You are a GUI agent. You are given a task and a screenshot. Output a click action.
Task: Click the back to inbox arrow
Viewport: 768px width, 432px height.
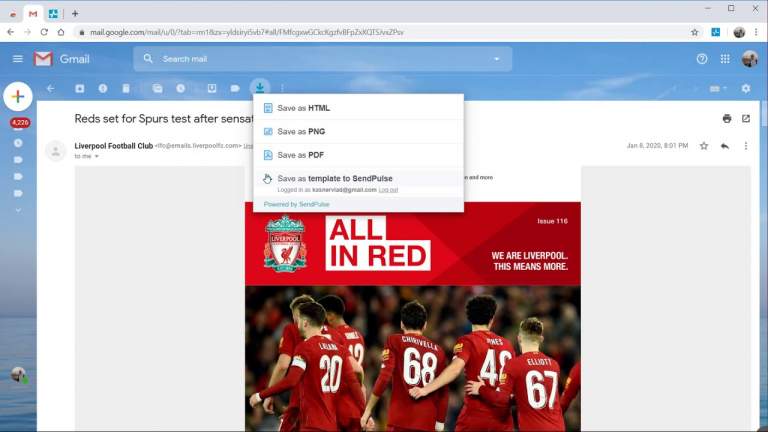coord(50,88)
